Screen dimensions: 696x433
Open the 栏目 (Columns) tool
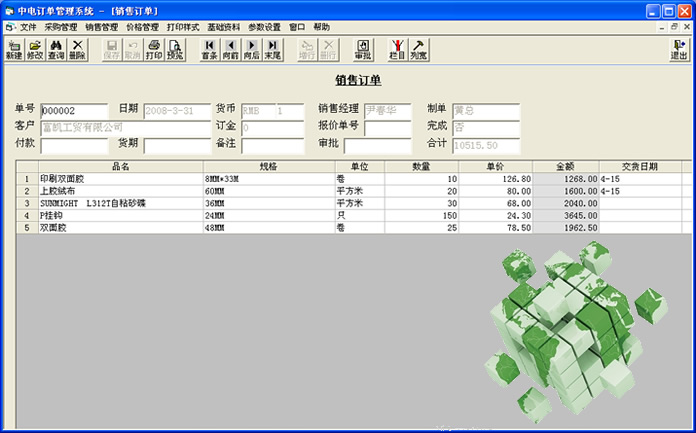[397, 49]
